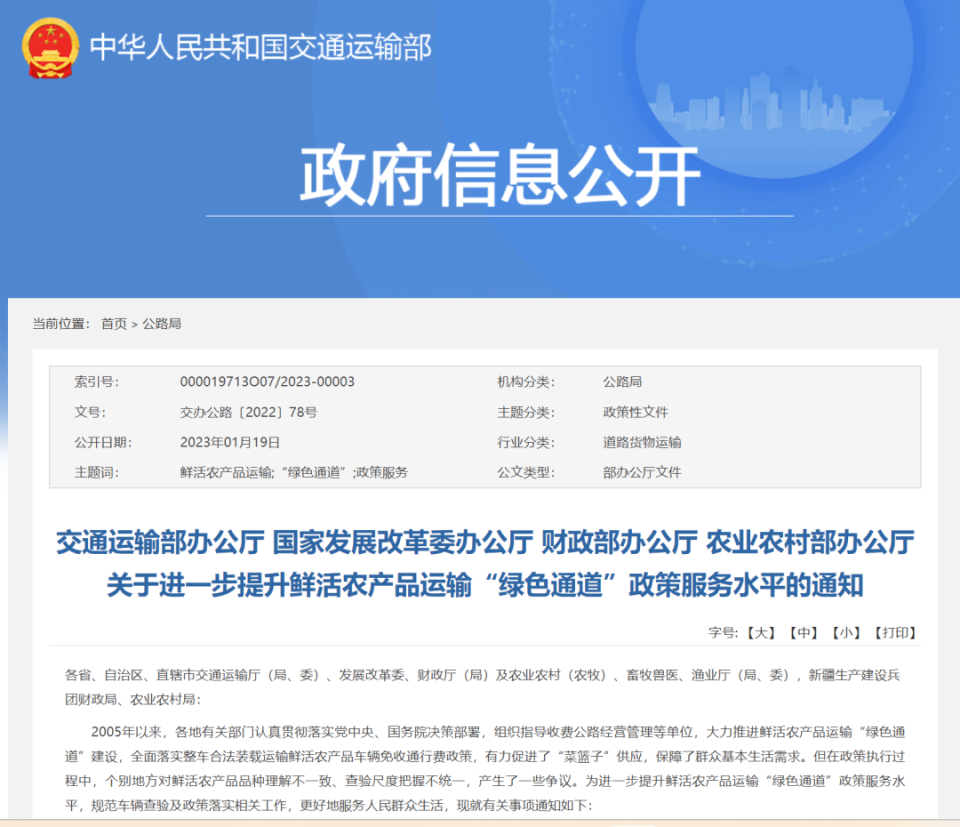Select document number 交办公路〔2022〕78号
The height and width of the screenshot is (827, 960).
pyautogui.click(x=249, y=412)
